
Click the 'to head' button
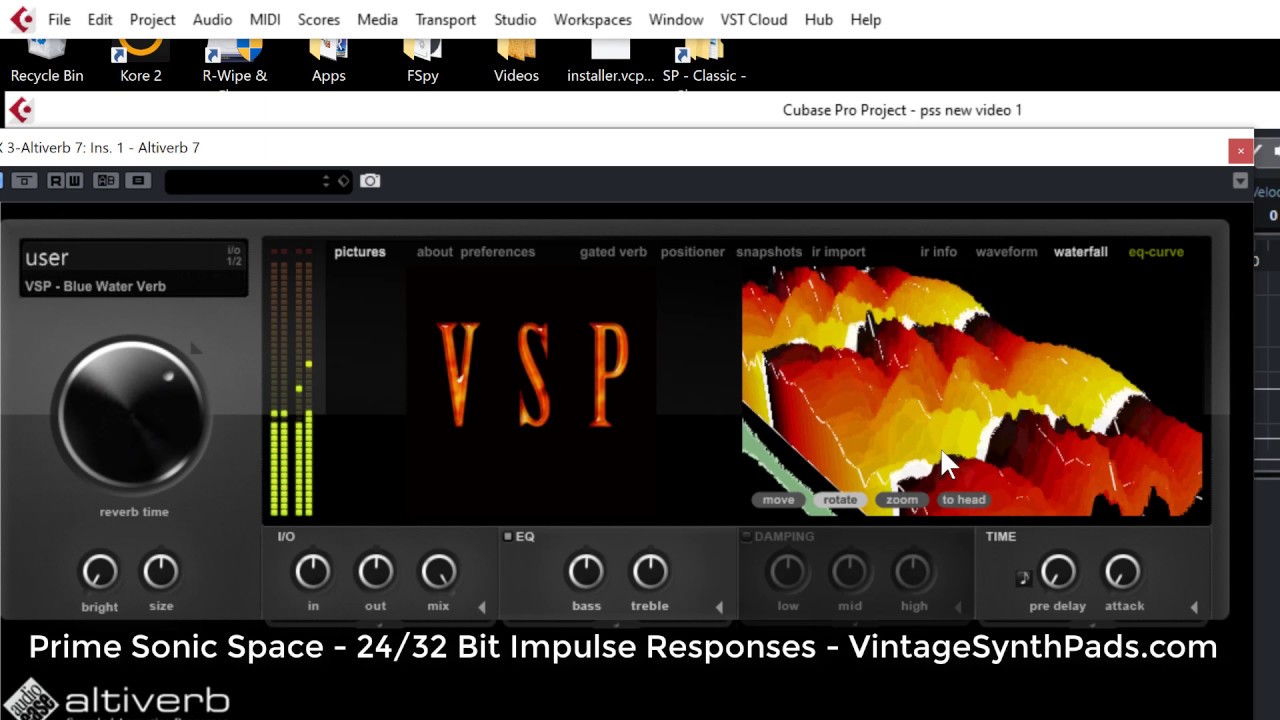[x=963, y=500]
